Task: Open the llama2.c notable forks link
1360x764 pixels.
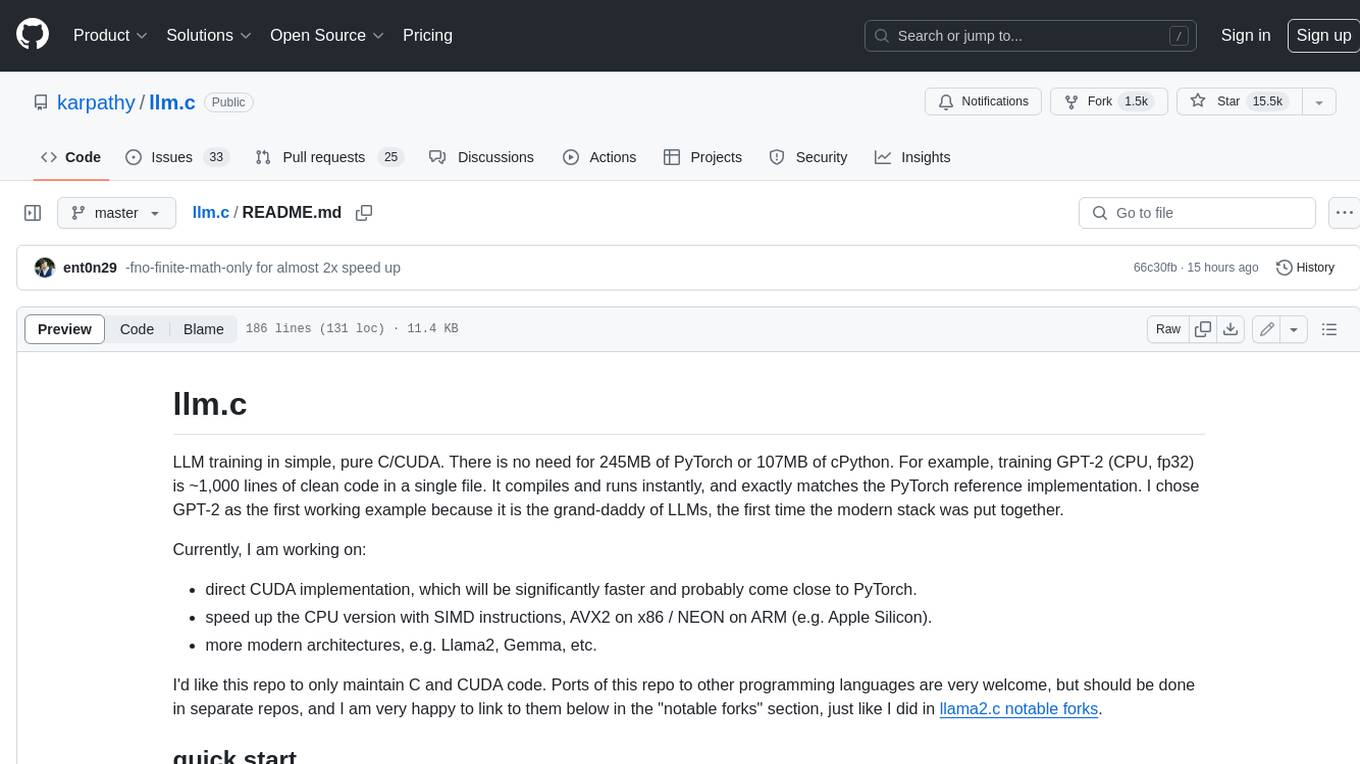Action: click(1019, 709)
